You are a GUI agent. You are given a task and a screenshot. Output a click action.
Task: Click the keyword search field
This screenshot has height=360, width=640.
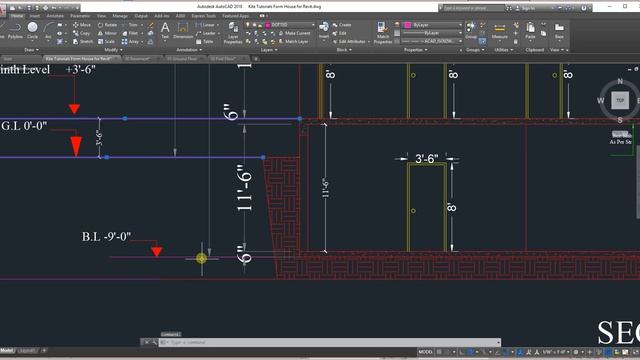coord(473,8)
